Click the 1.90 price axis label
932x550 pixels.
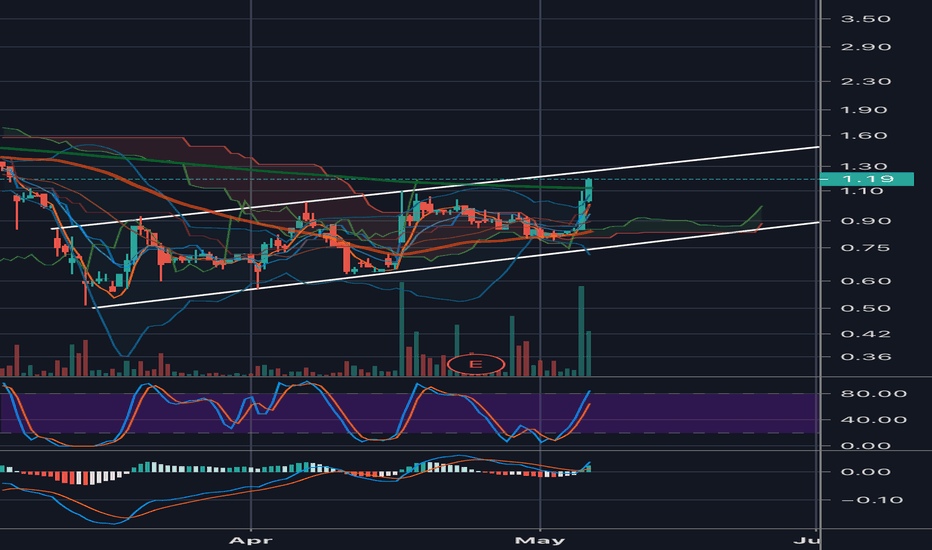click(x=866, y=110)
